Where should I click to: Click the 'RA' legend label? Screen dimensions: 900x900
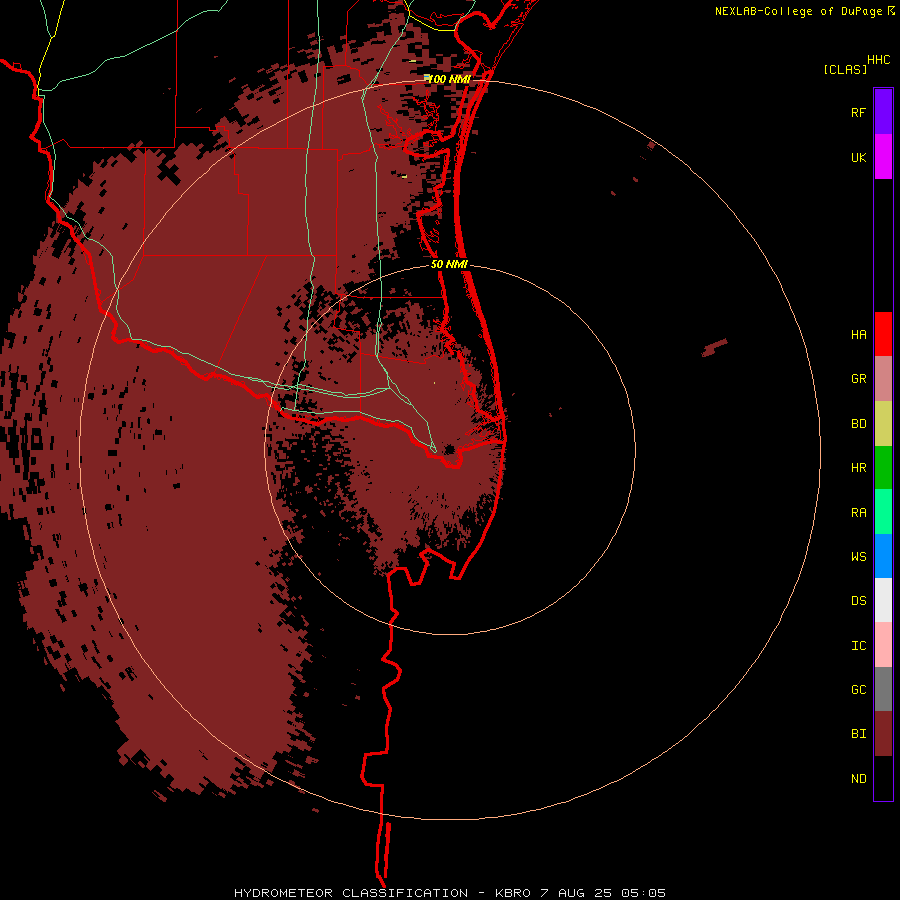[859, 513]
